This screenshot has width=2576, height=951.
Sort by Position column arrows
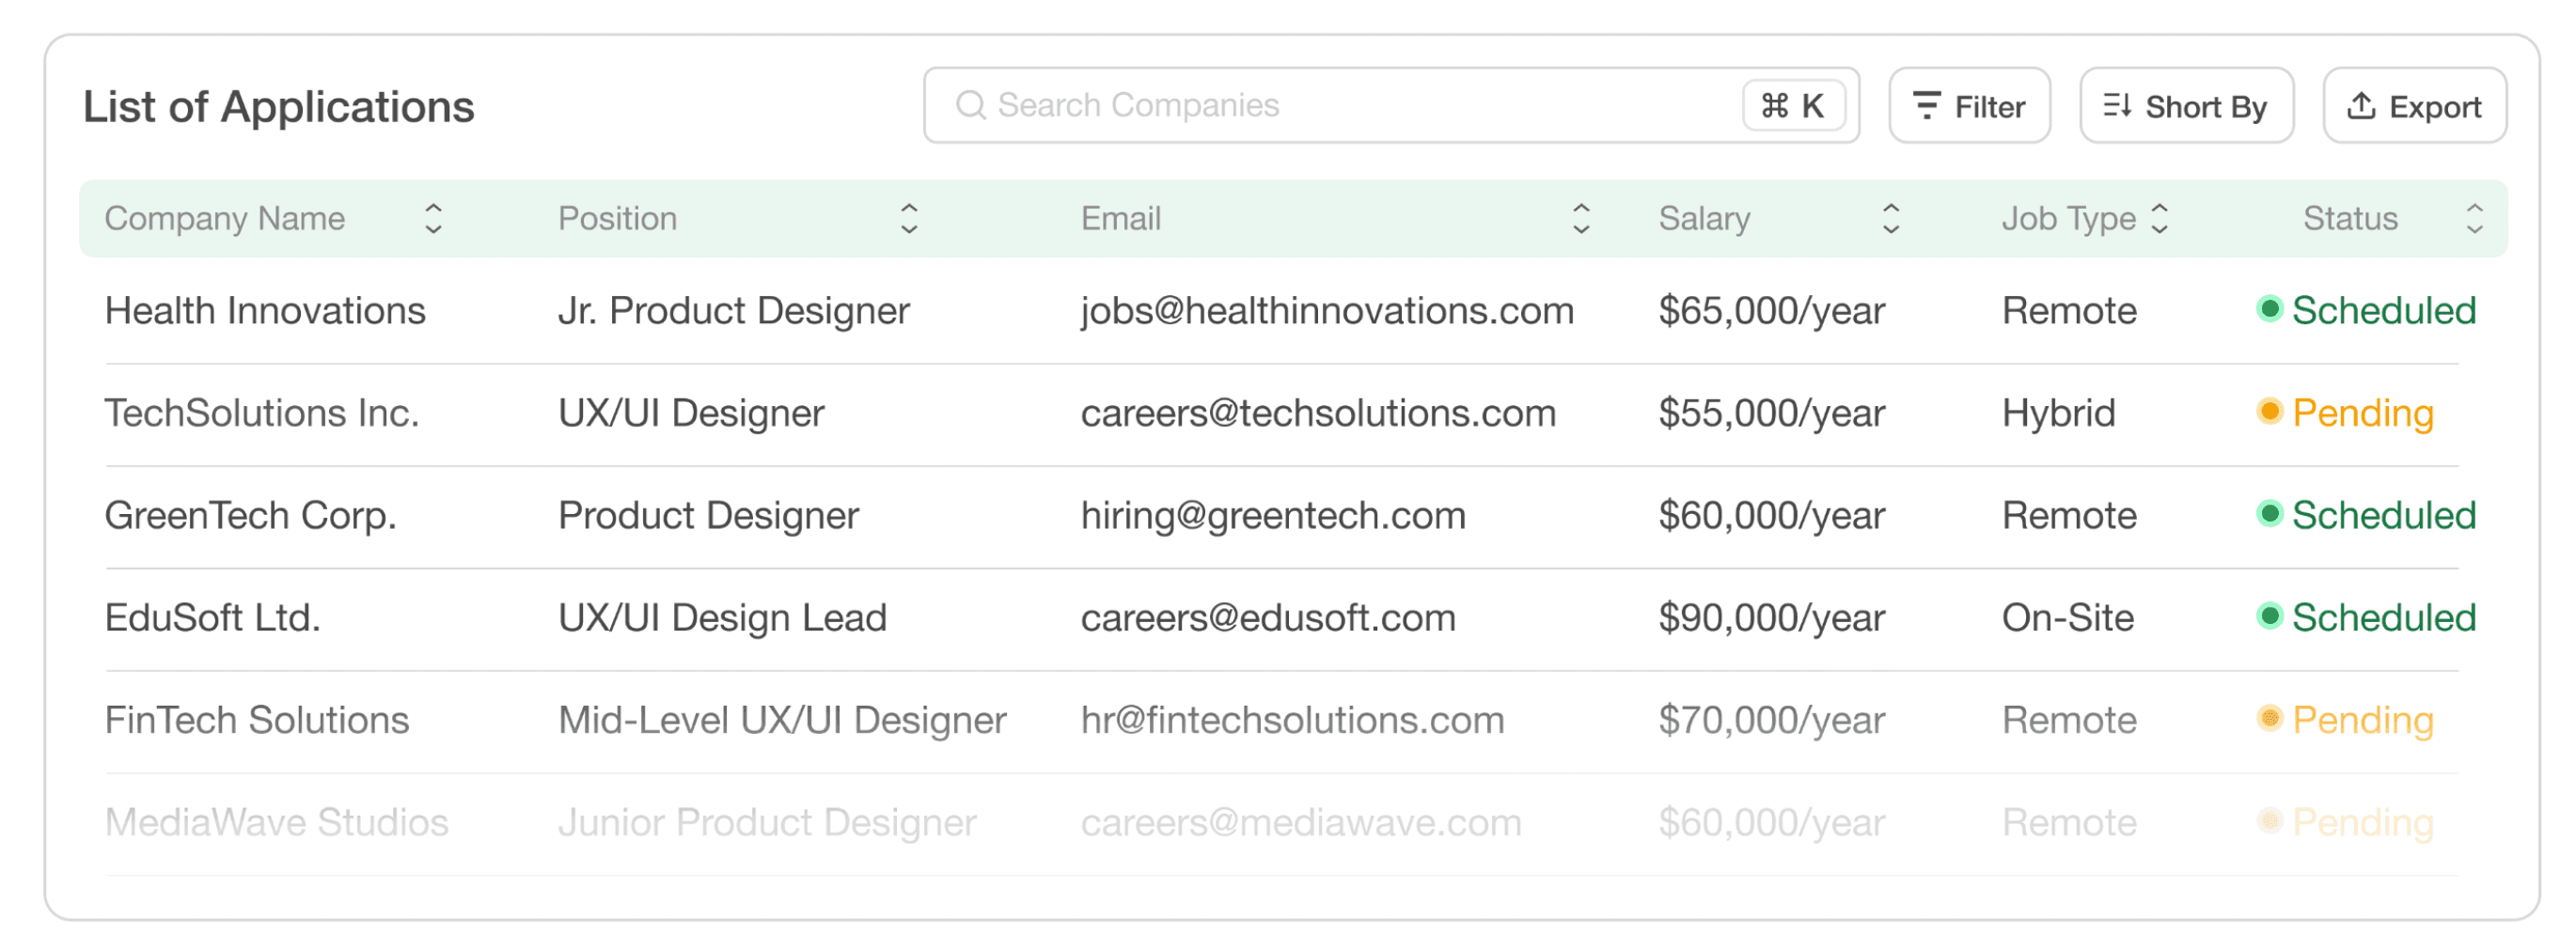click(x=908, y=218)
